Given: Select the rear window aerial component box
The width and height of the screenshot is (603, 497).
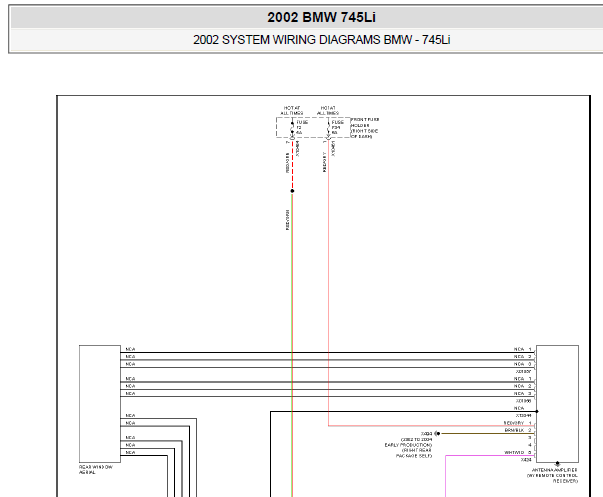Looking at the screenshot, I should [100, 404].
